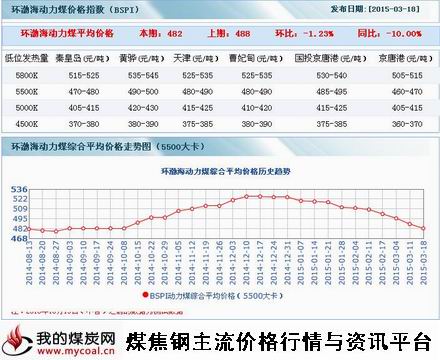The height and width of the screenshot is (360, 440).
Task: Click the 360-370 cell for 京唐港 4500K
Action: coord(407,124)
